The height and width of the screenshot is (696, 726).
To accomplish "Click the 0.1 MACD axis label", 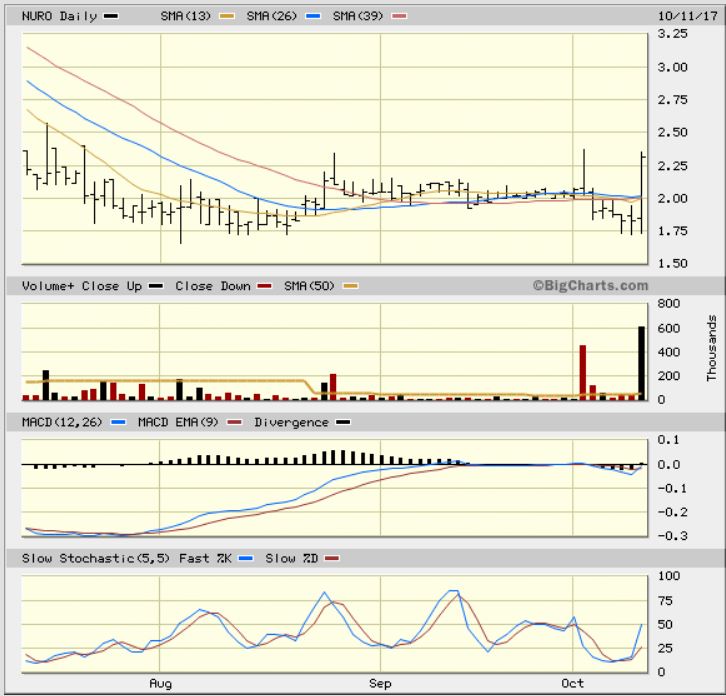I will coord(669,440).
